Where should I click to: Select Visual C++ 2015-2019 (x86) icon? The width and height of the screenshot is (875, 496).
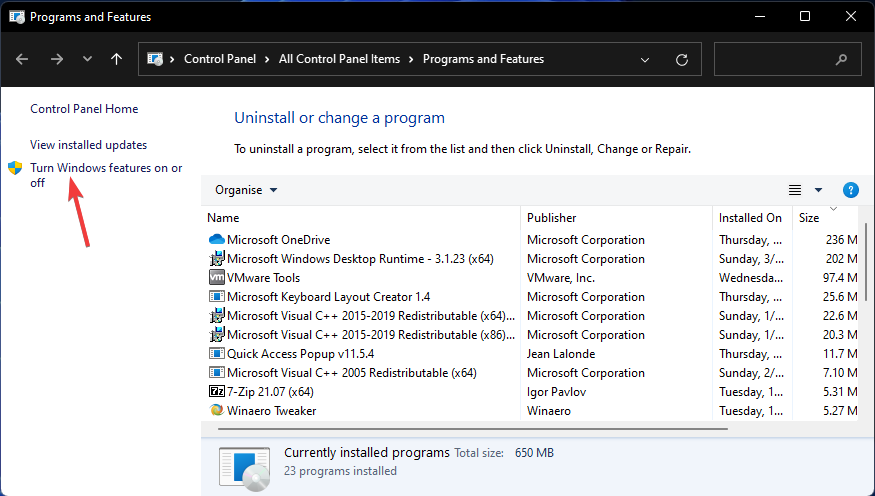pos(217,335)
